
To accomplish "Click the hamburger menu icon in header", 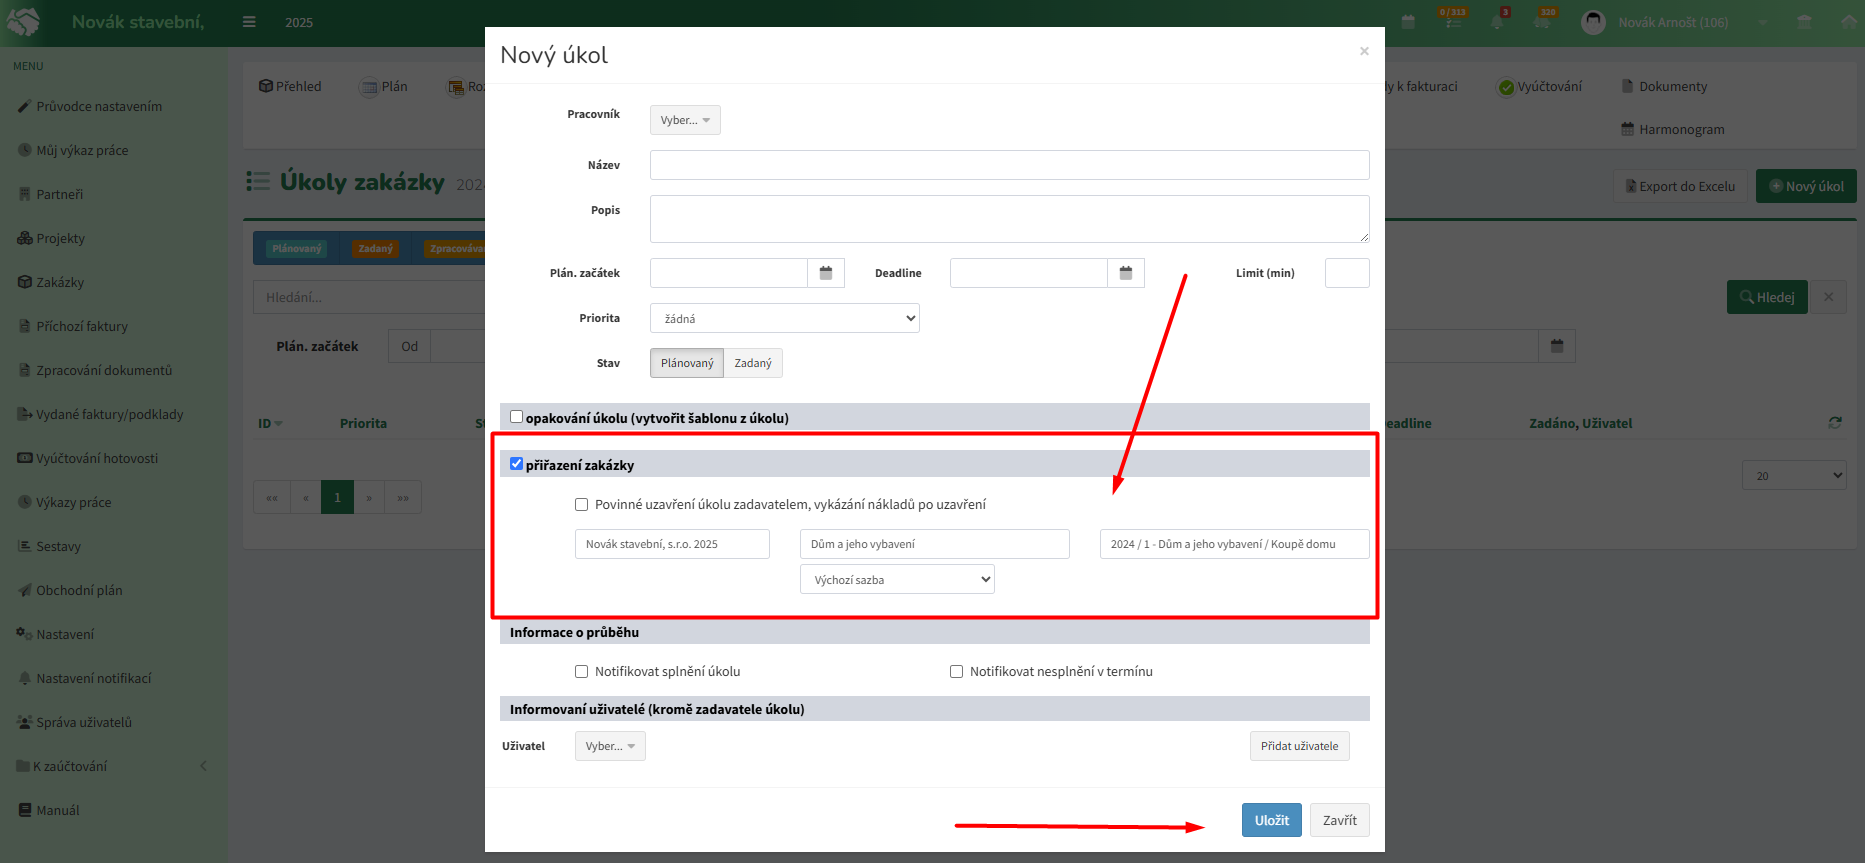I will (x=249, y=22).
